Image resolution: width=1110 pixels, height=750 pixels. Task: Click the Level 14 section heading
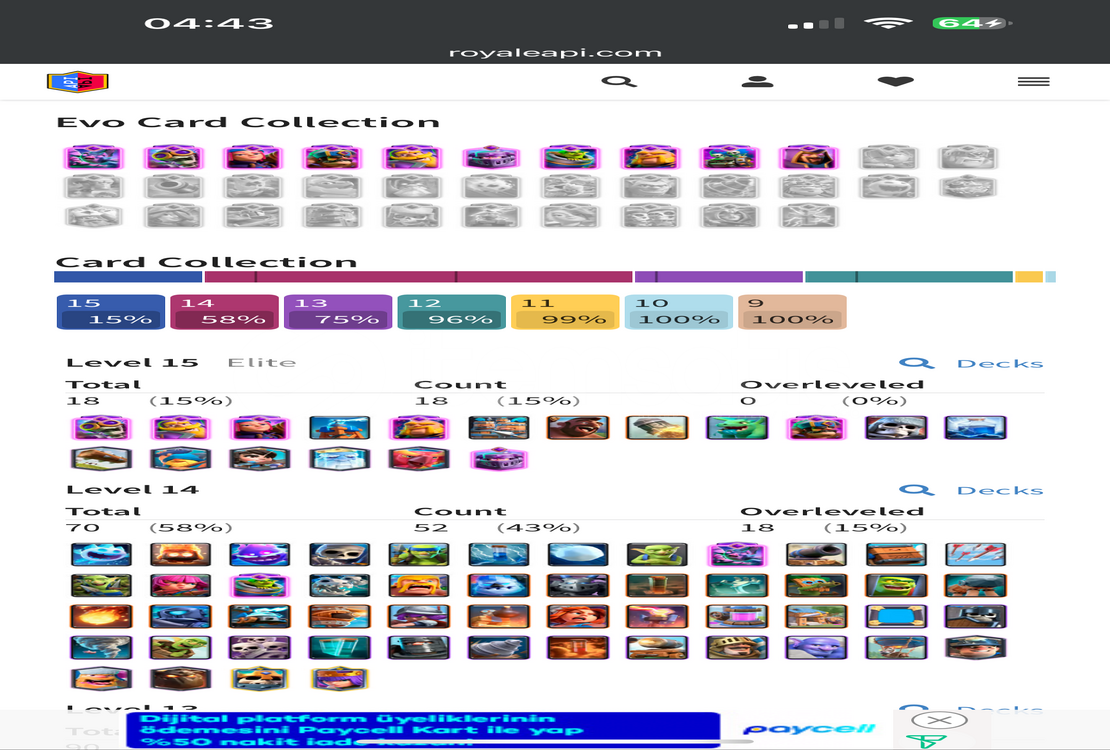click(132, 489)
